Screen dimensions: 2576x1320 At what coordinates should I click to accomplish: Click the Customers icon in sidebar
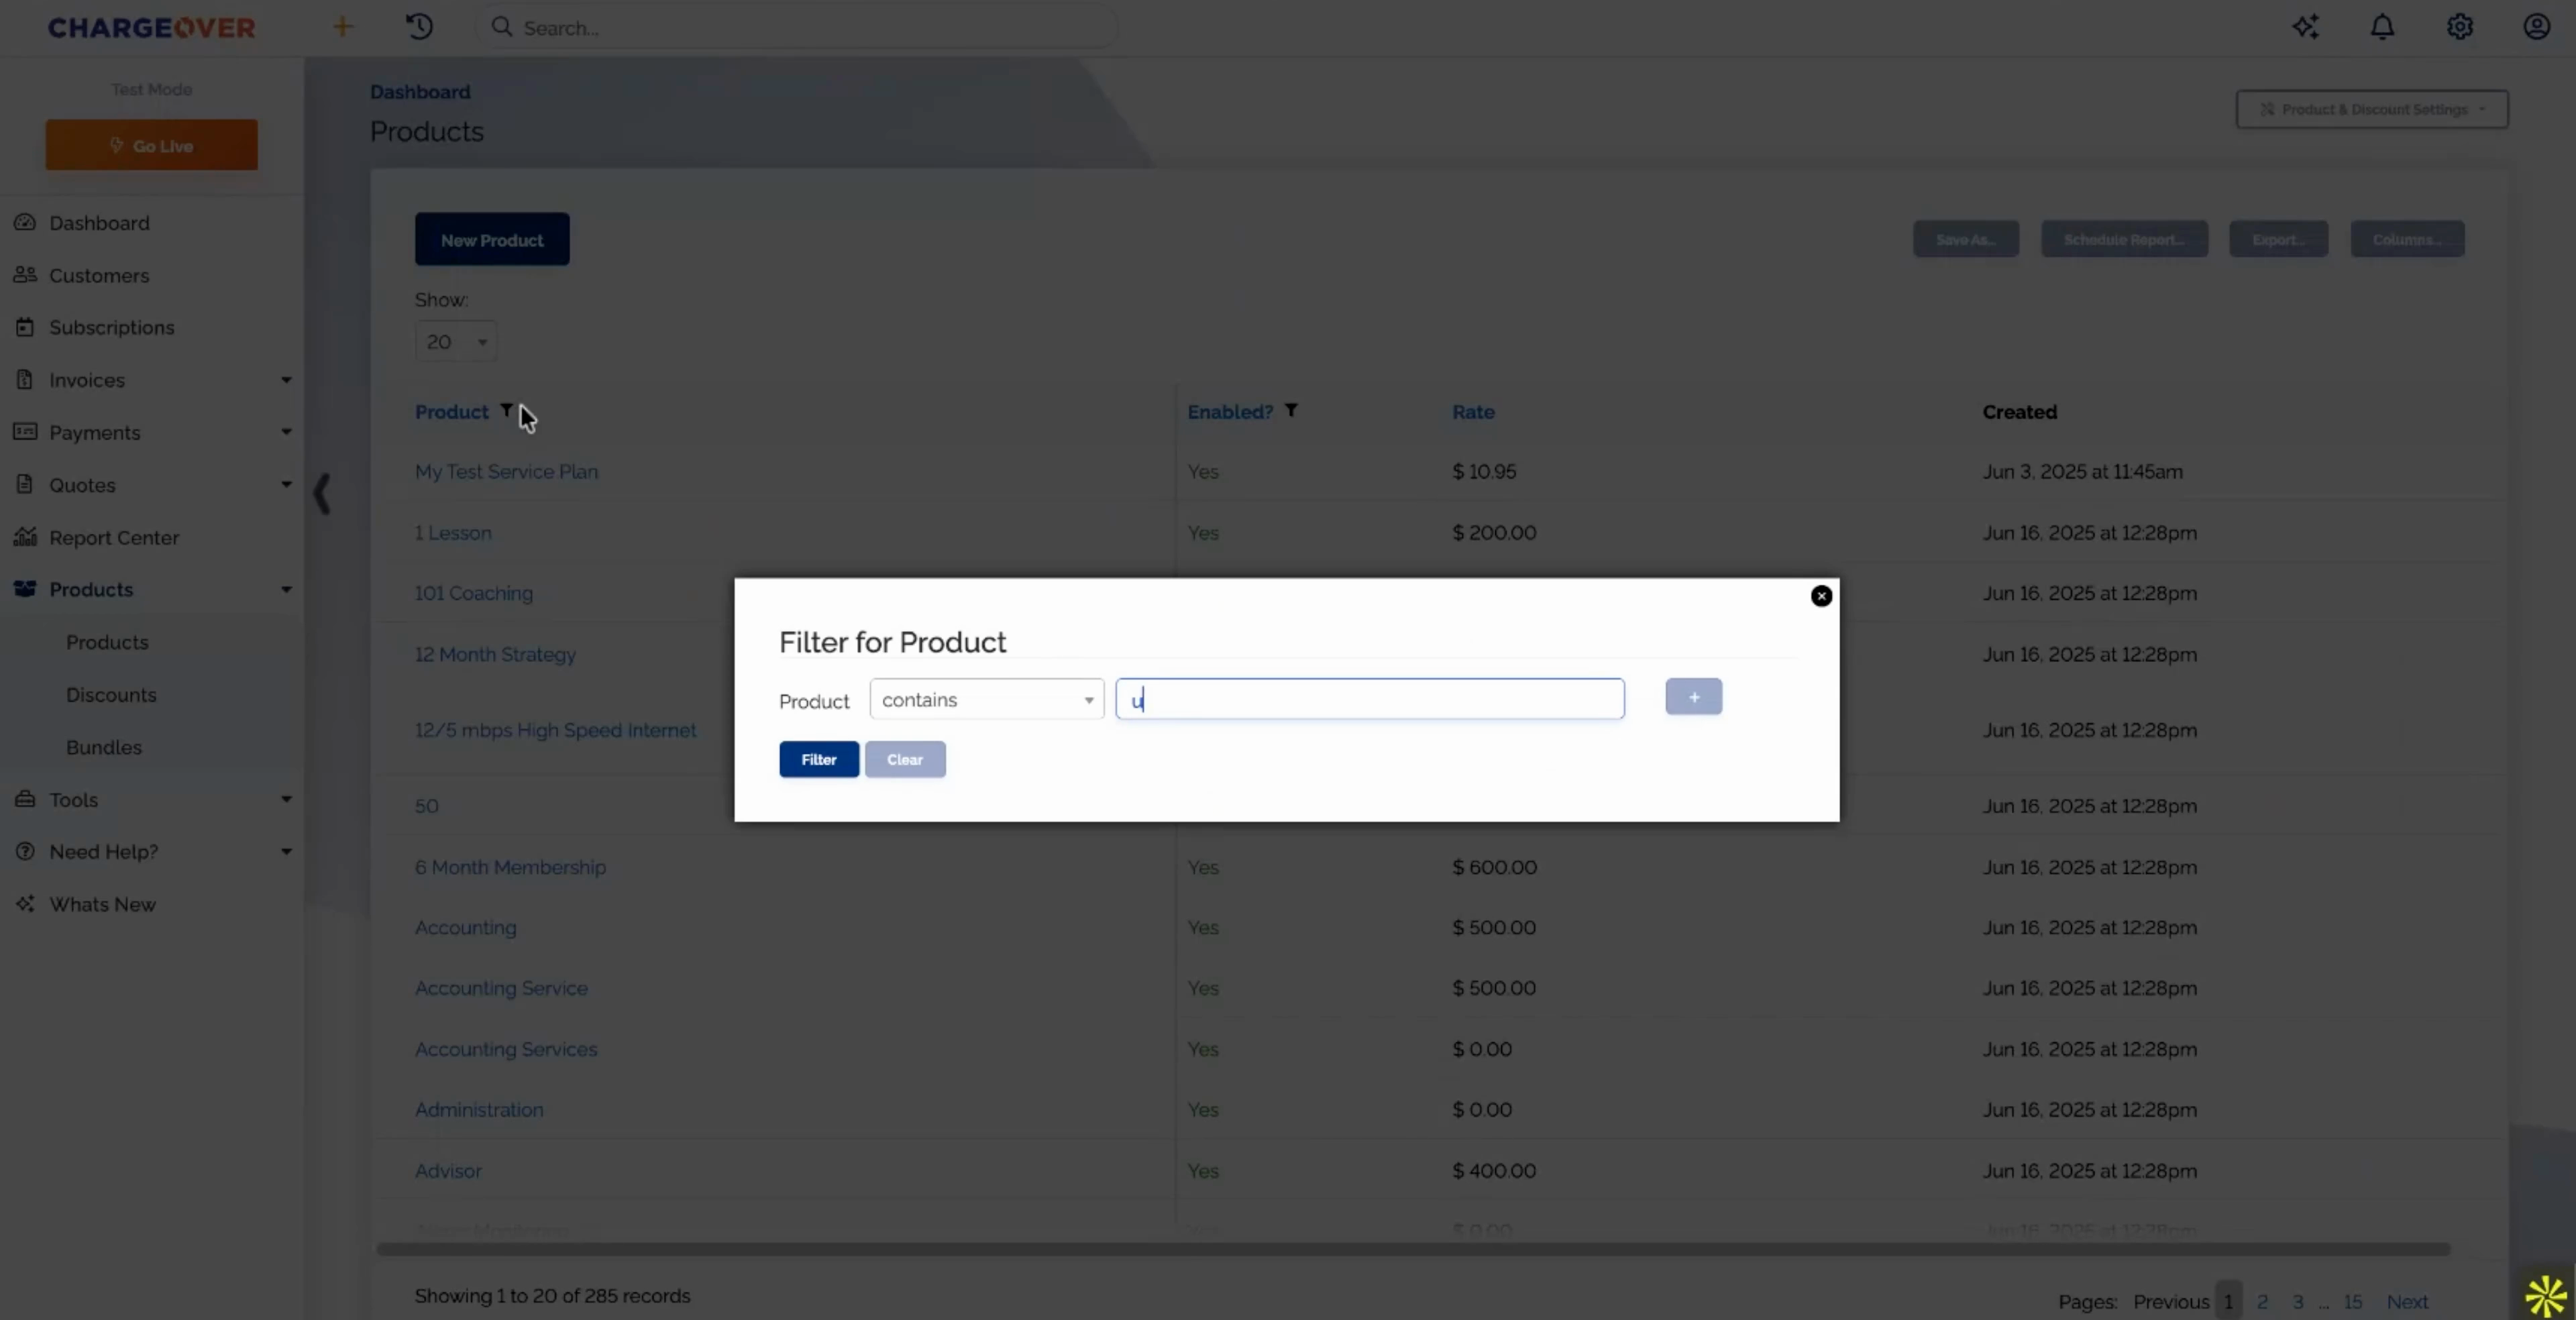tap(25, 275)
